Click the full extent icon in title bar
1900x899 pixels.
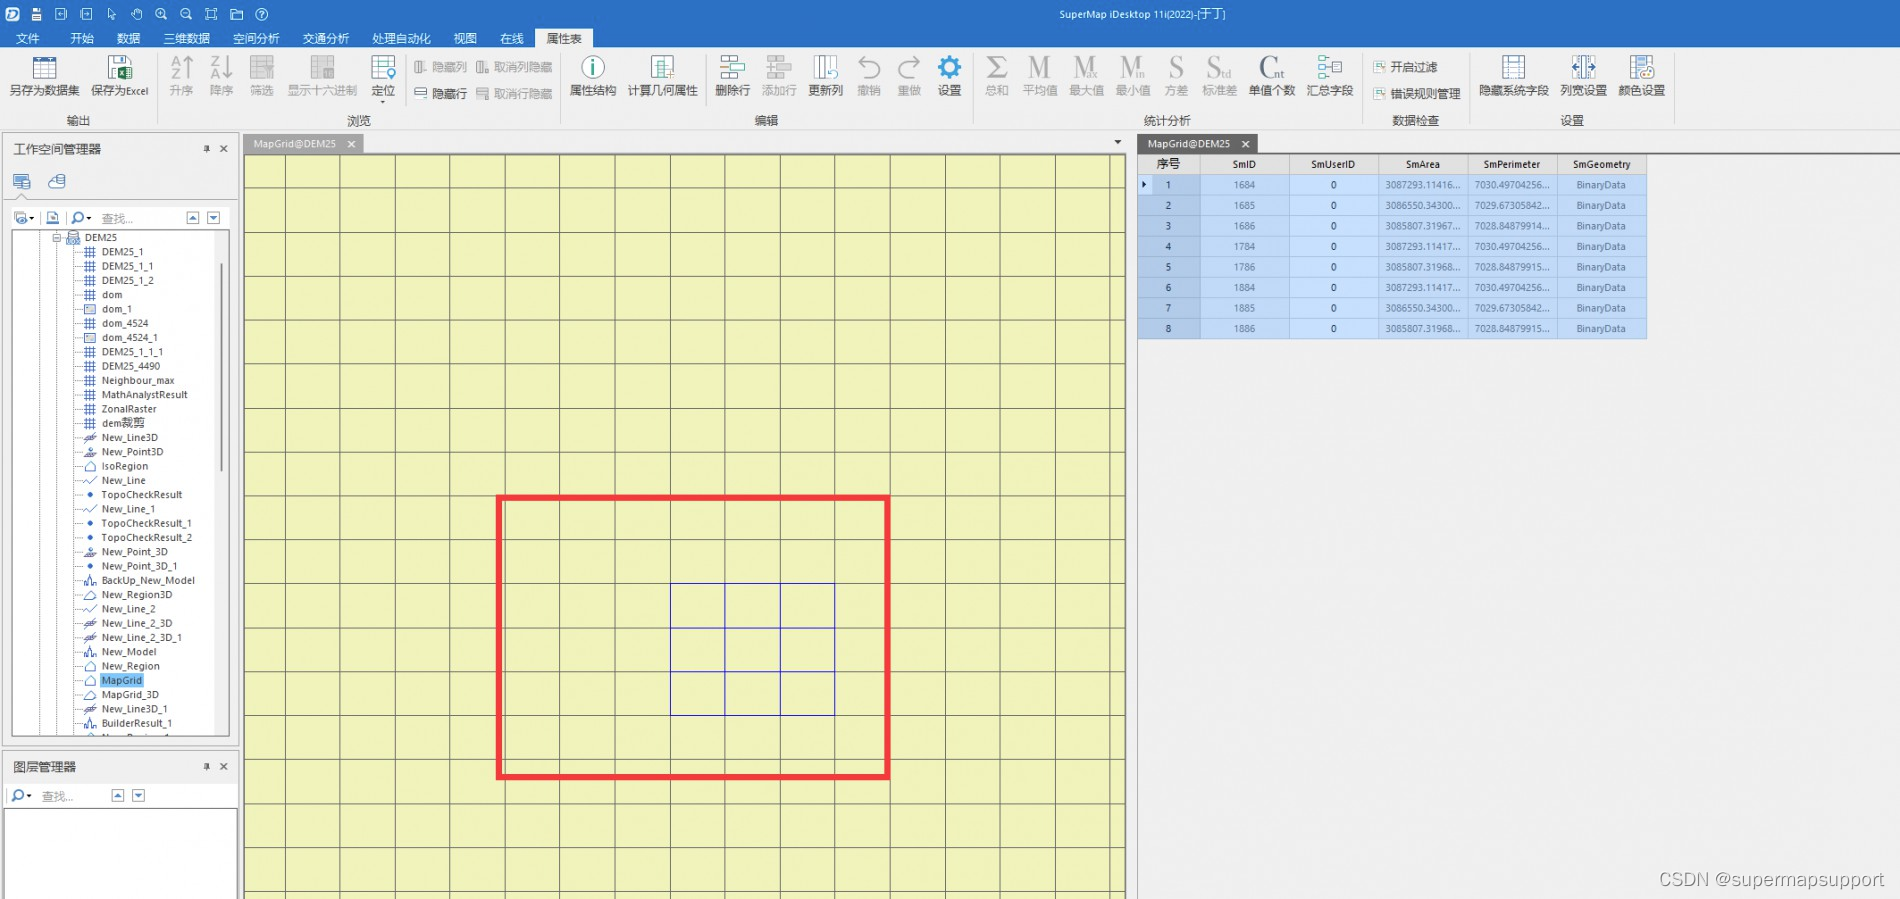click(x=211, y=14)
